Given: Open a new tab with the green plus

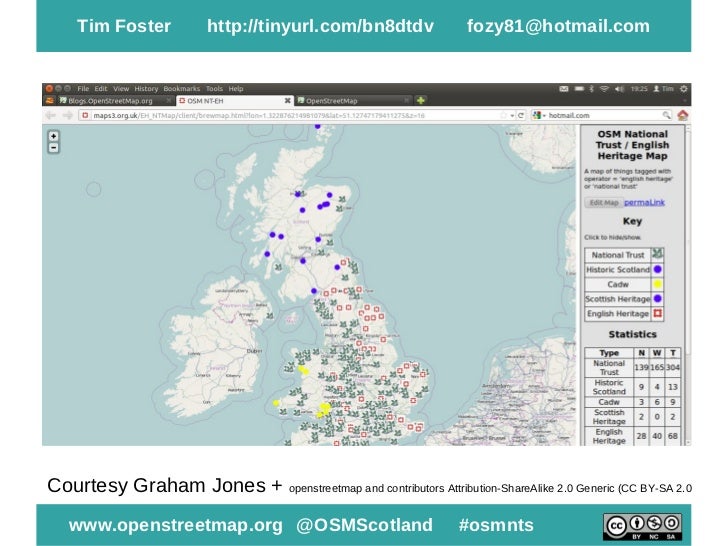Looking at the screenshot, I should pyautogui.click(x=421, y=100).
